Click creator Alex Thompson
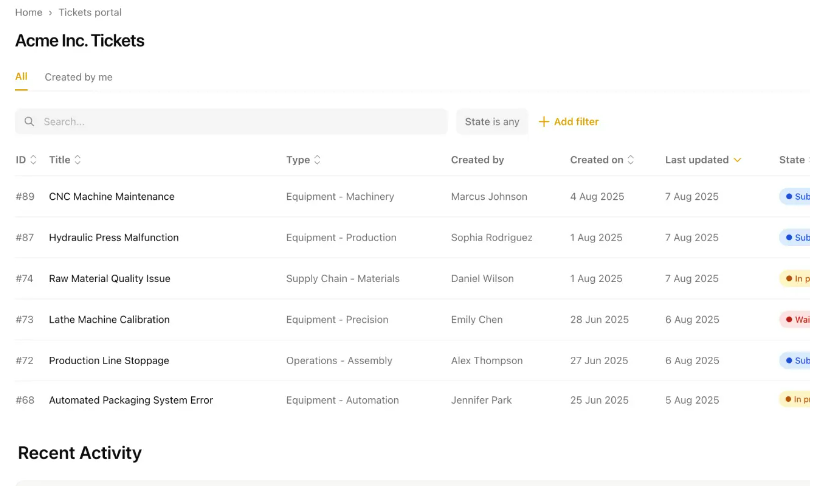Screen dimensions: 829x486 click(486, 360)
